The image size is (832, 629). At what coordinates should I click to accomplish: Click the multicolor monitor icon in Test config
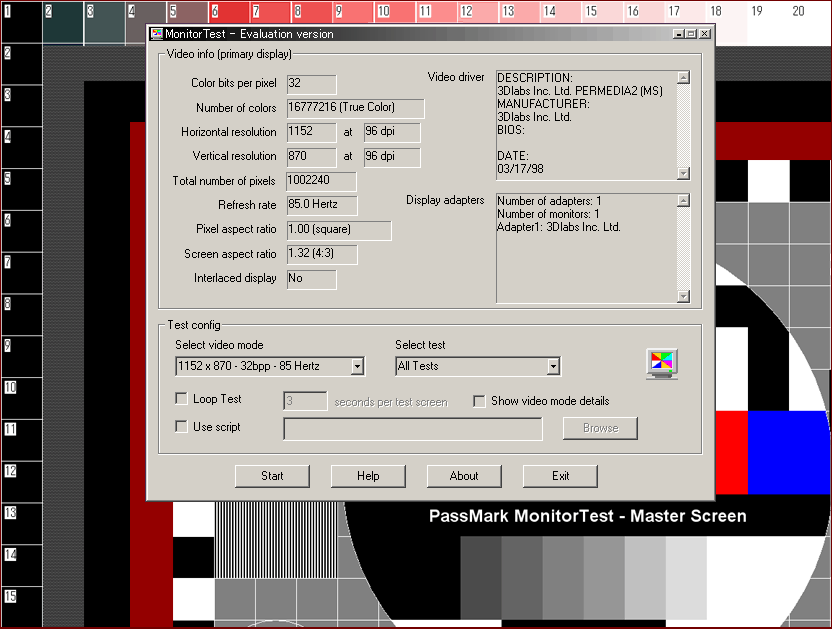[661, 363]
